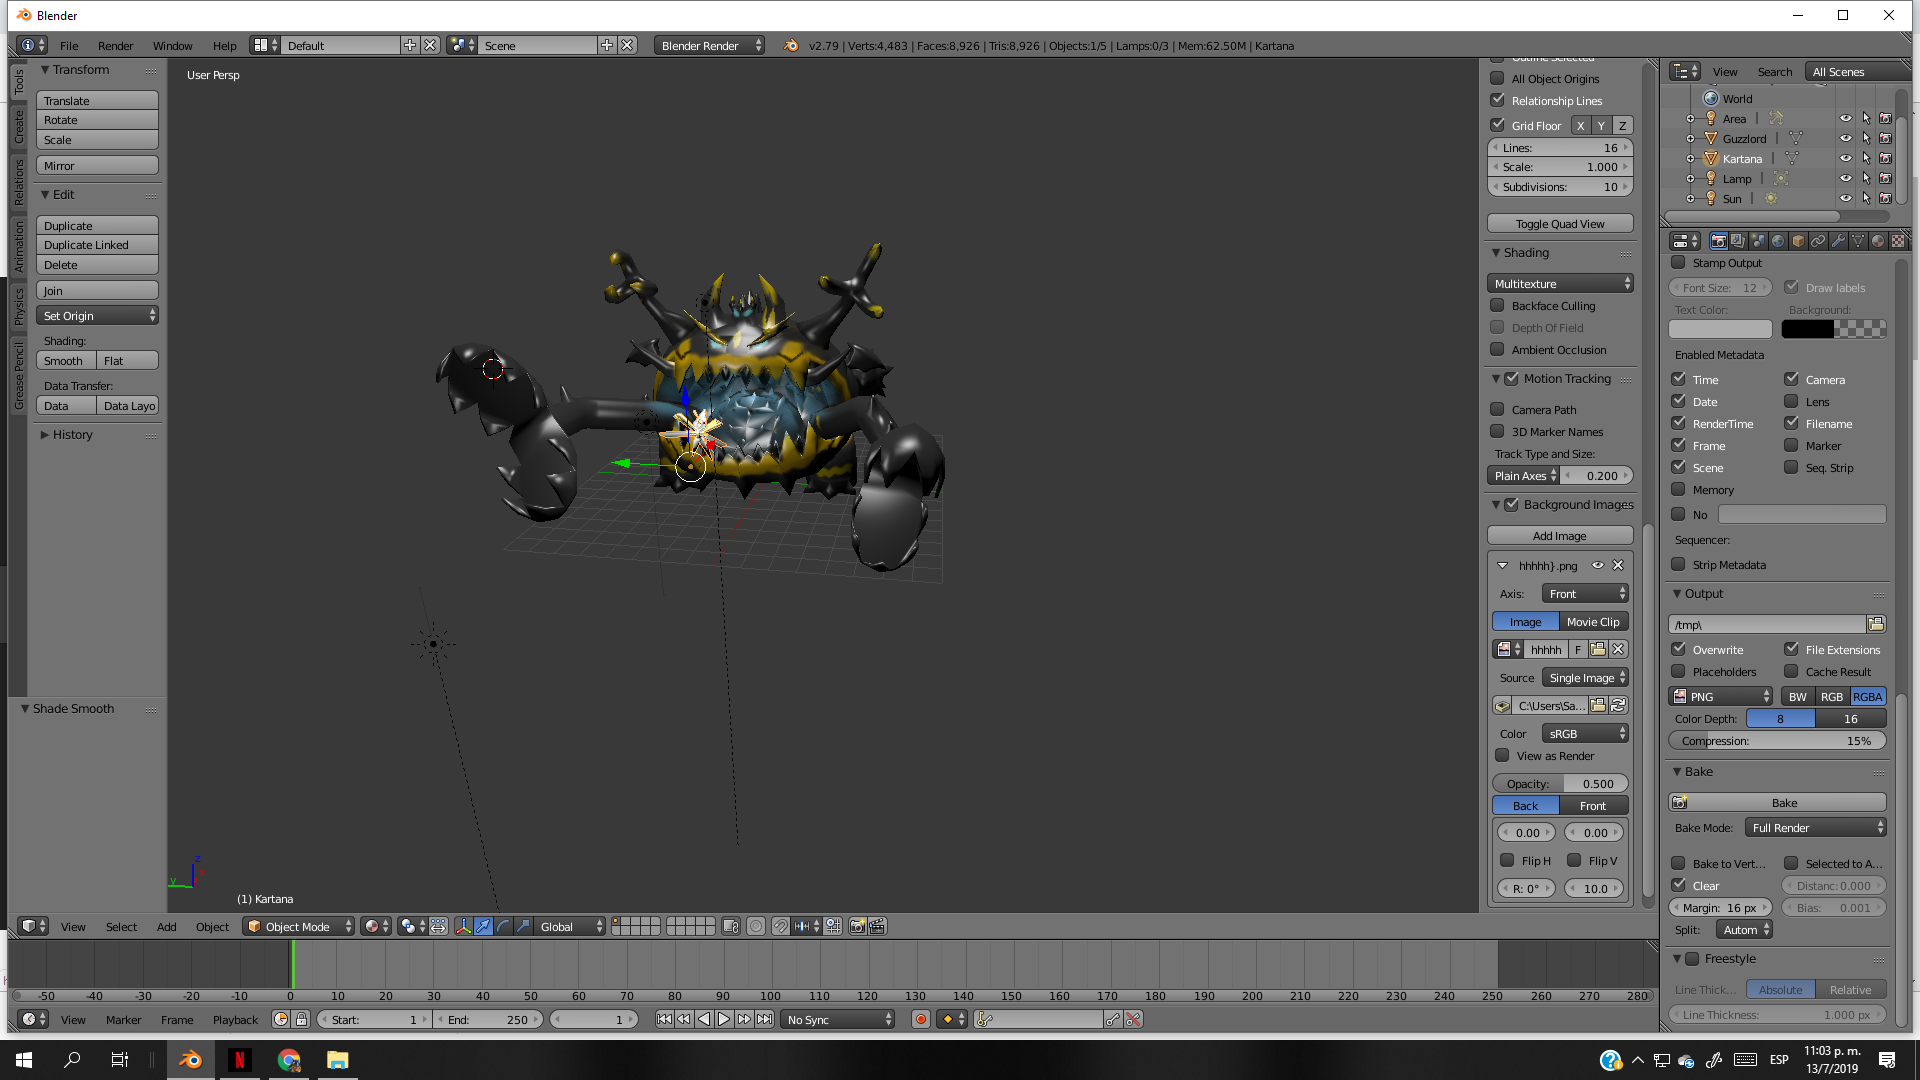Image resolution: width=1920 pixels, height=1080 pixels.
Task: Select the Object properties cube icon
Action: click(x=1798, y=240)
